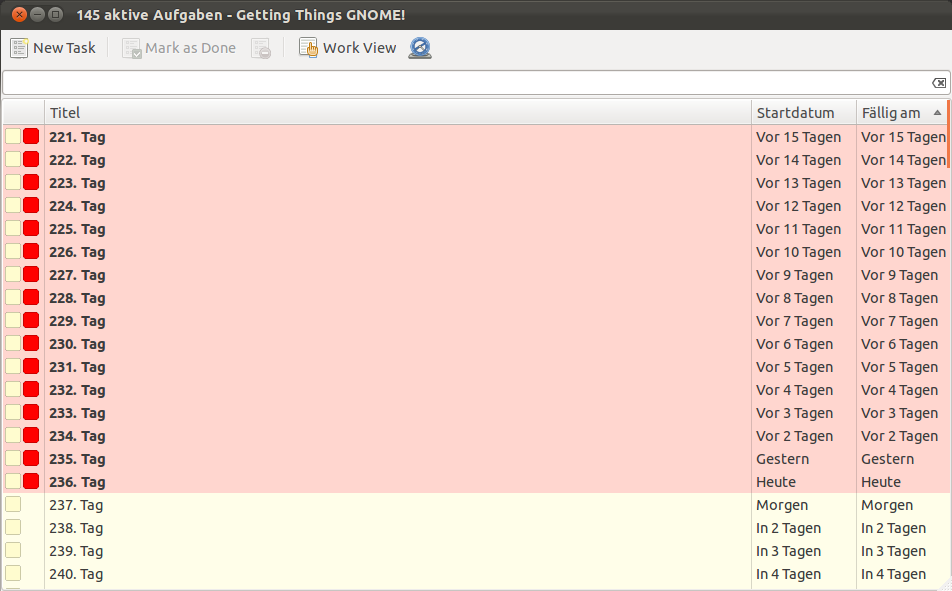Click the orange vertical scrollbar indicator

tap(948, 135)
